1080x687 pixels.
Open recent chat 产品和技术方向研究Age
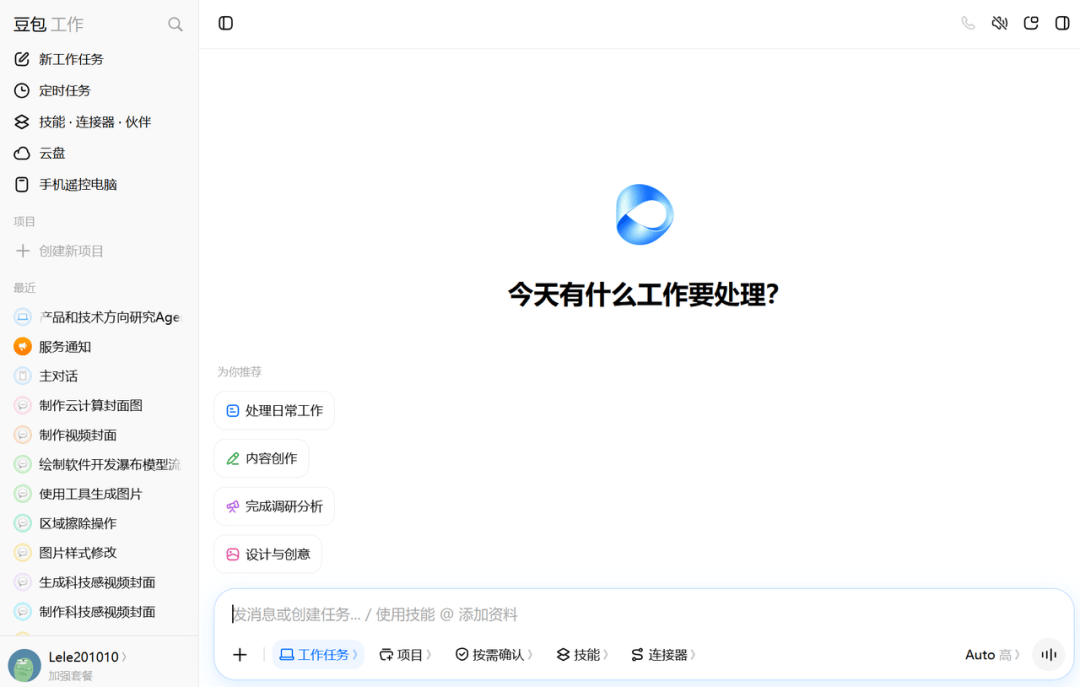[99, 317]
